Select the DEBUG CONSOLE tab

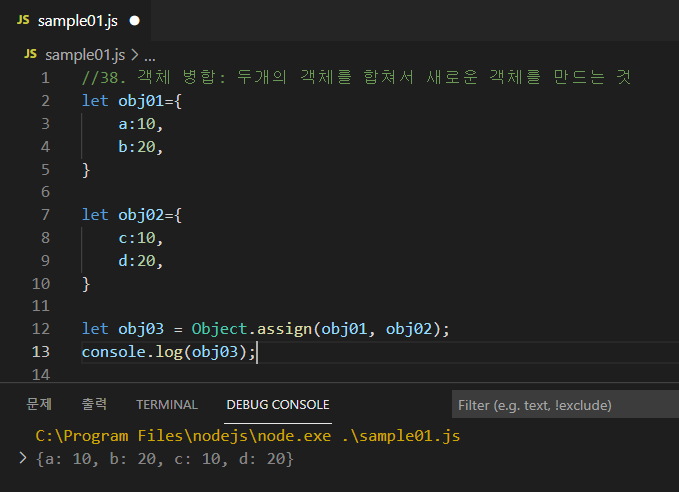click(x=278, y=405)
